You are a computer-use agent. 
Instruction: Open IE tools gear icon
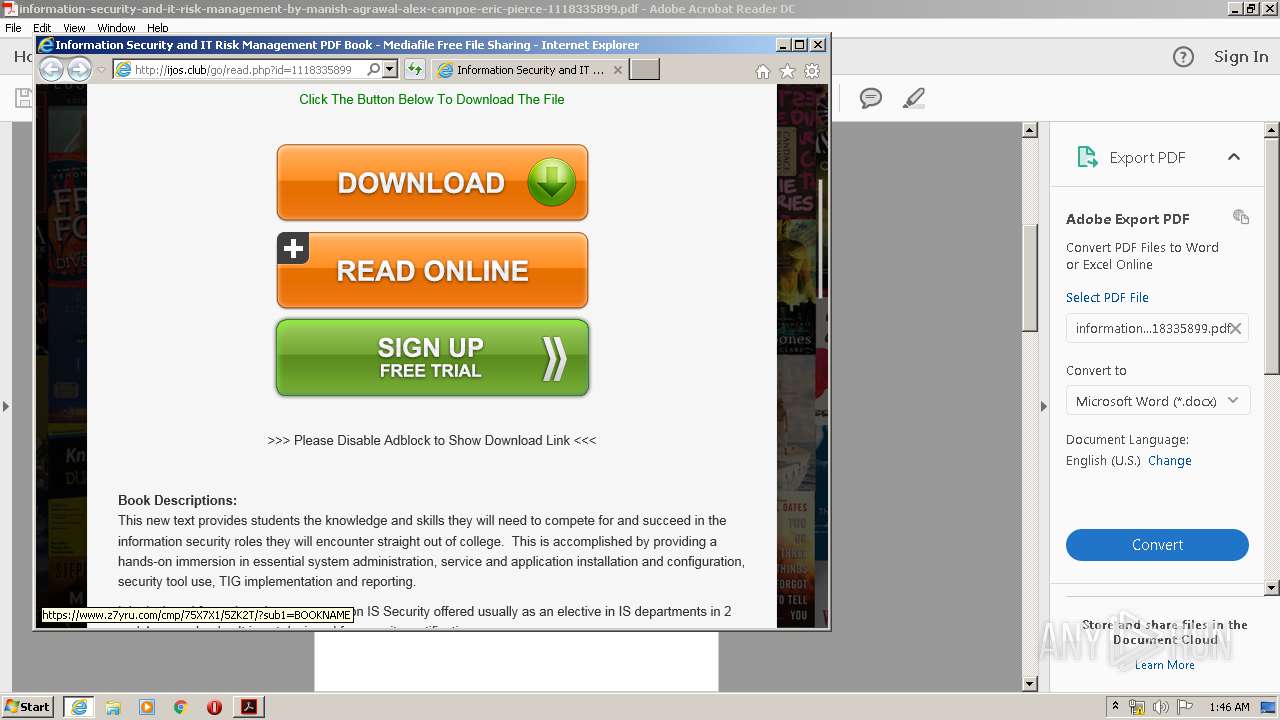coord(812,71)
